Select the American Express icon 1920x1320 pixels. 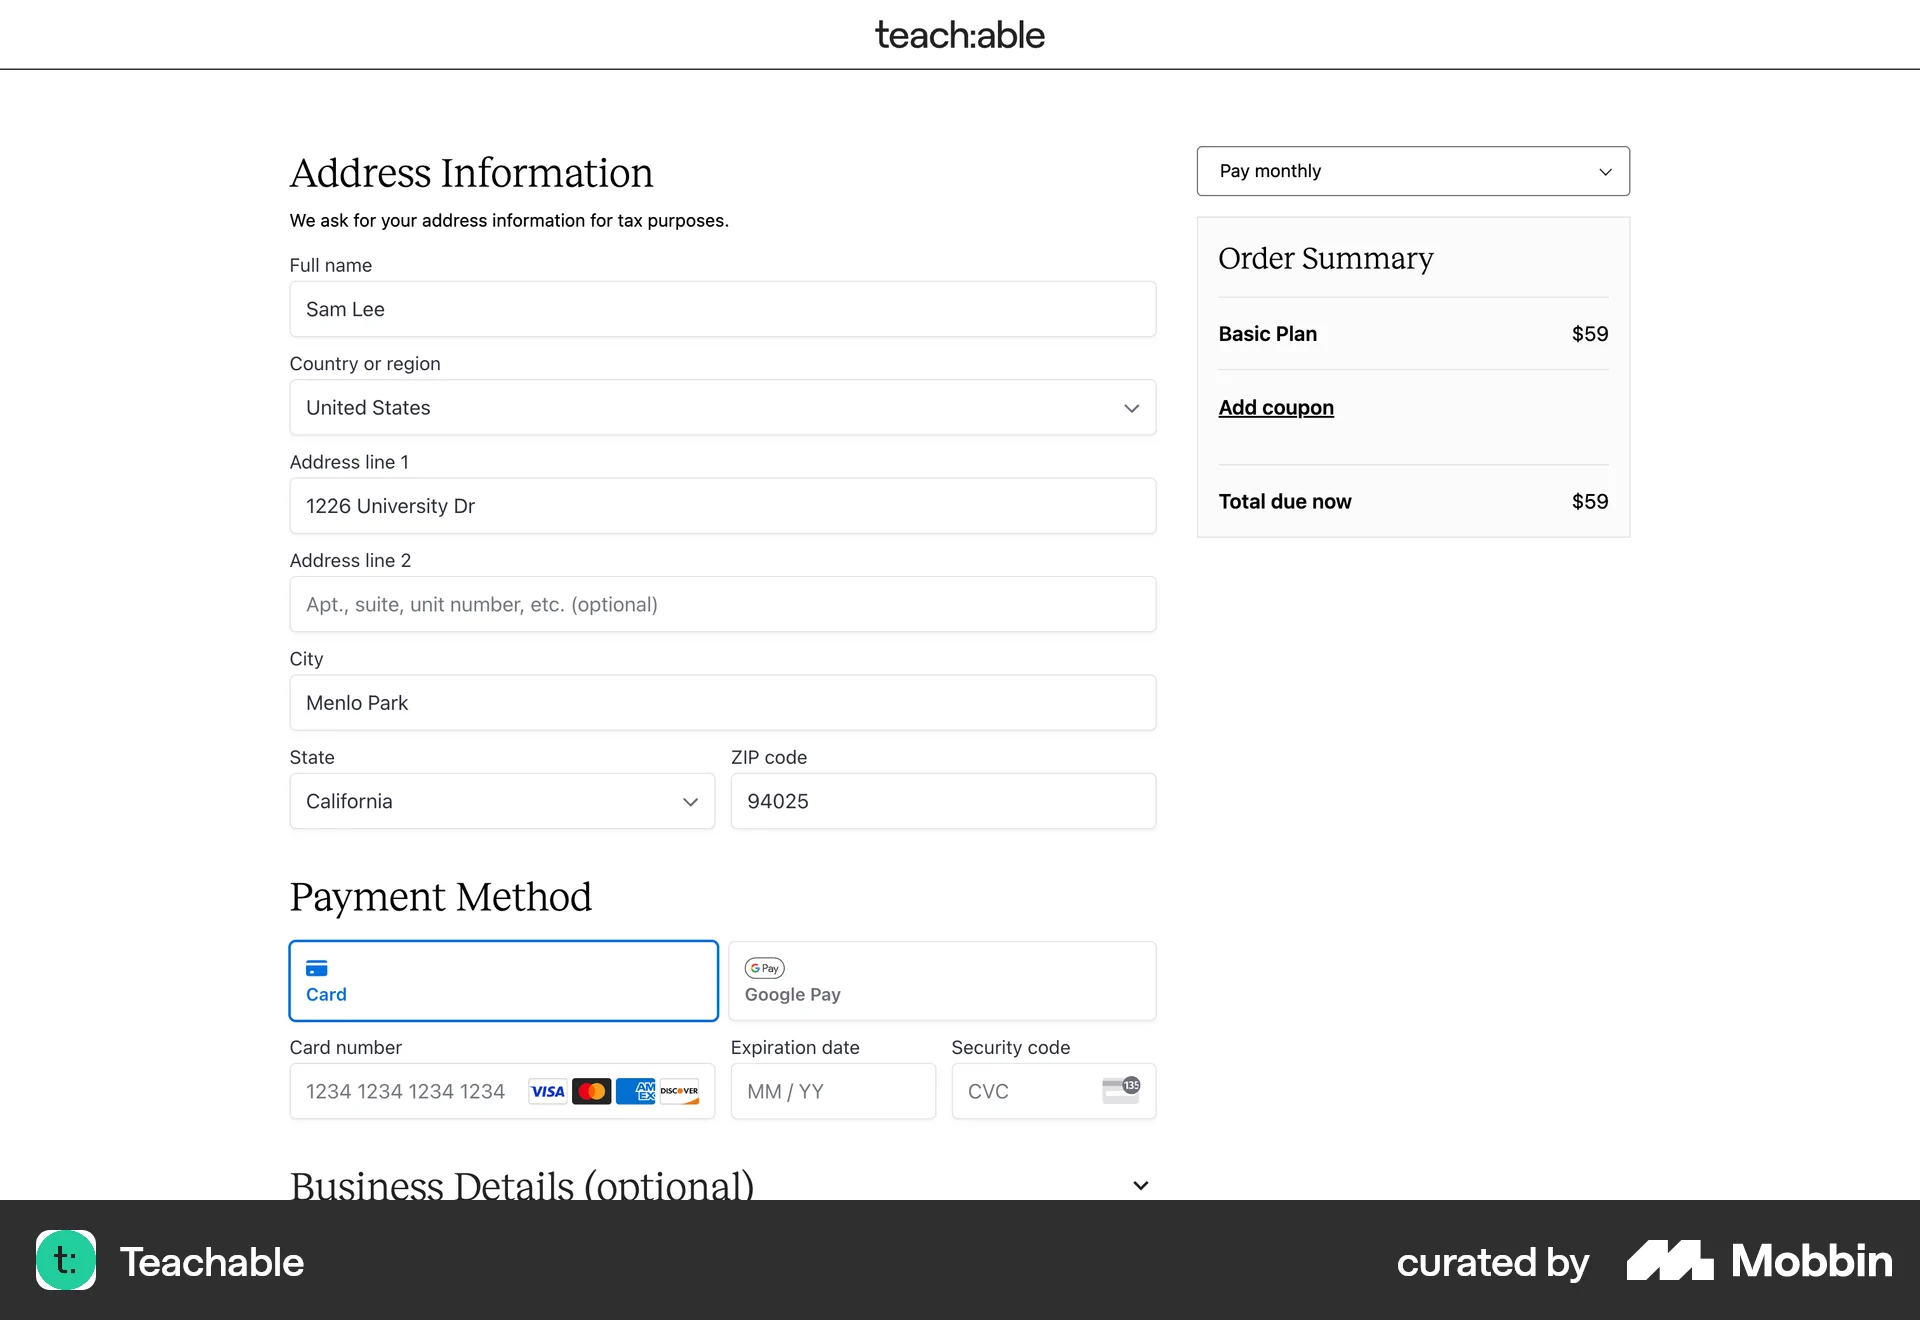pyautogui.click(x=635, y=1091)
